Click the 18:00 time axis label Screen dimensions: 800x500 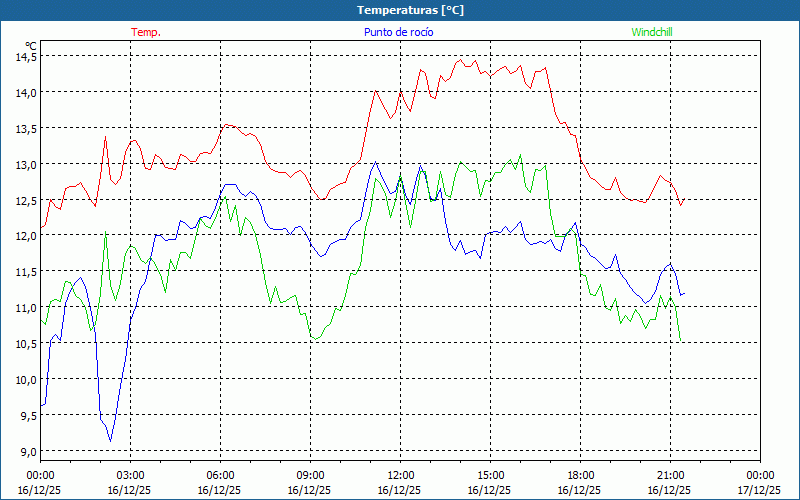[580, 475]
